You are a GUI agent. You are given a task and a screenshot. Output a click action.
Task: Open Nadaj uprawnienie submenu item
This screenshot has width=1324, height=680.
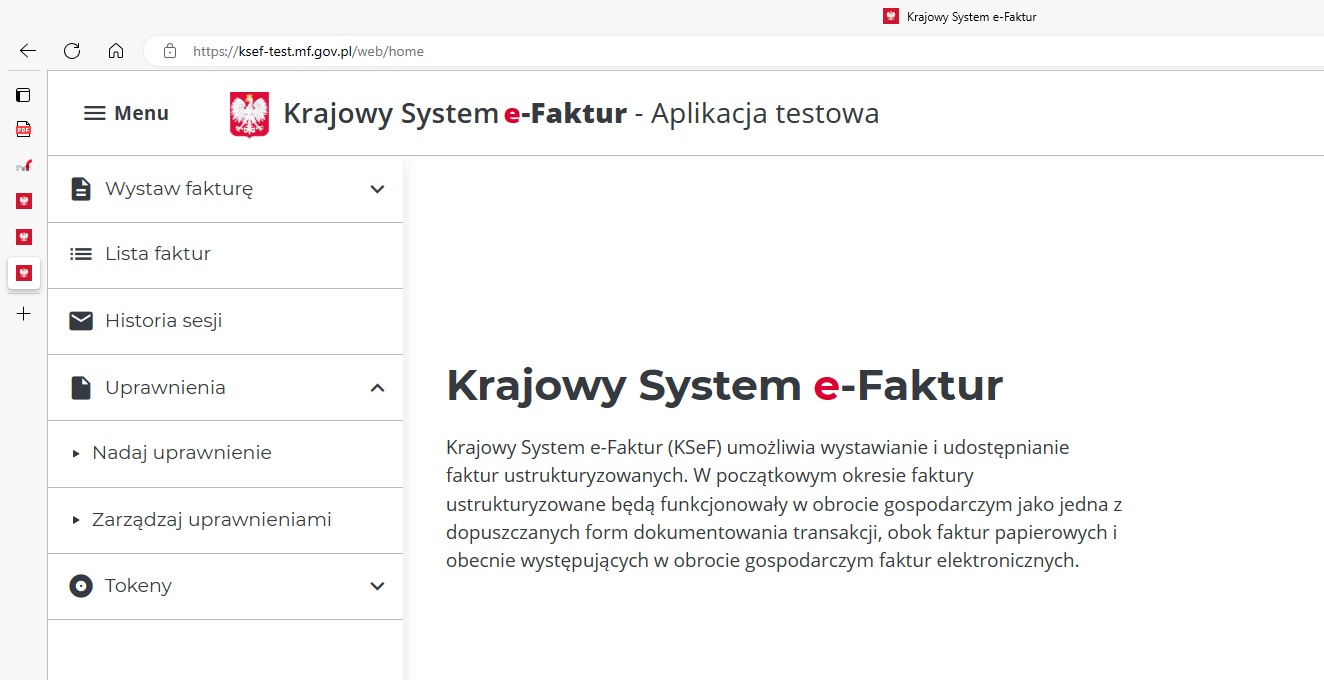pos(181,453)
